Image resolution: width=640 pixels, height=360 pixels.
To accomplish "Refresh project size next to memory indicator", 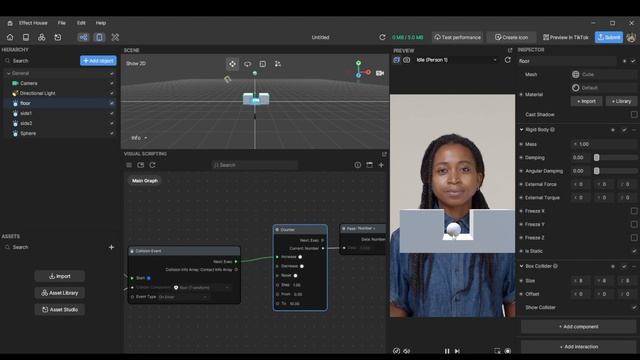I will point(382,37).
